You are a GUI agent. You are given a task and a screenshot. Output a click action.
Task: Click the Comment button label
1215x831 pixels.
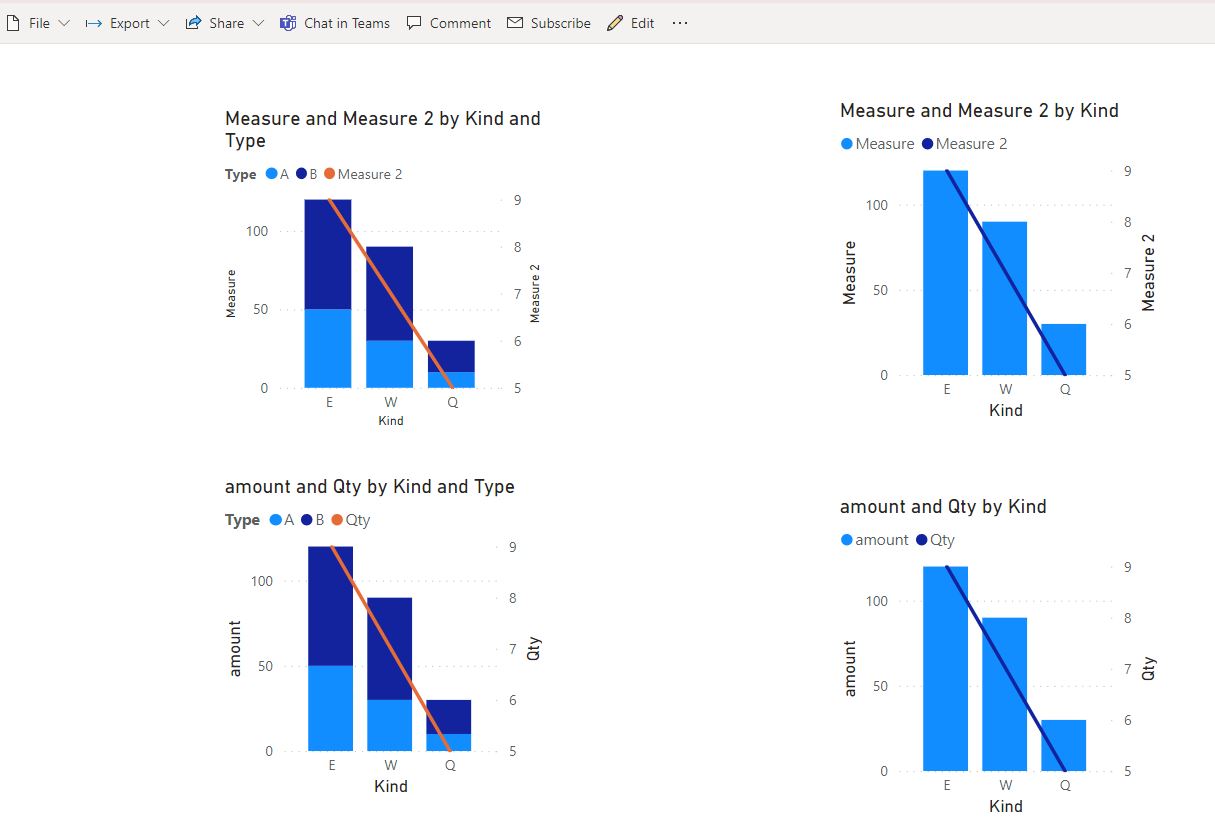tap(460, 23)
